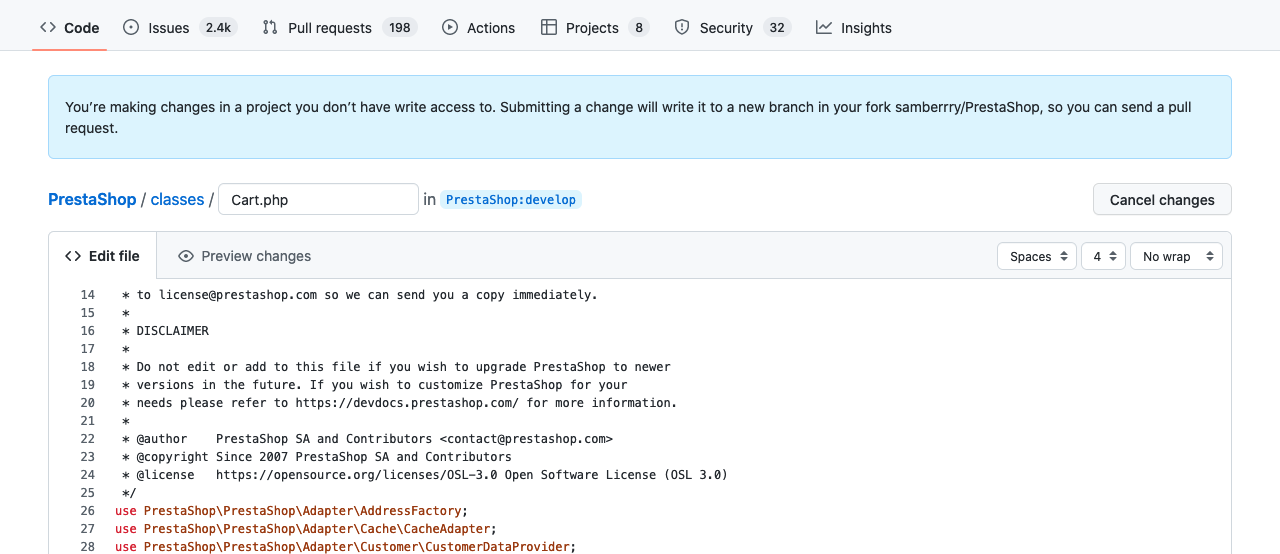
Task: Open the Security tab
Action: click(732, 28)
